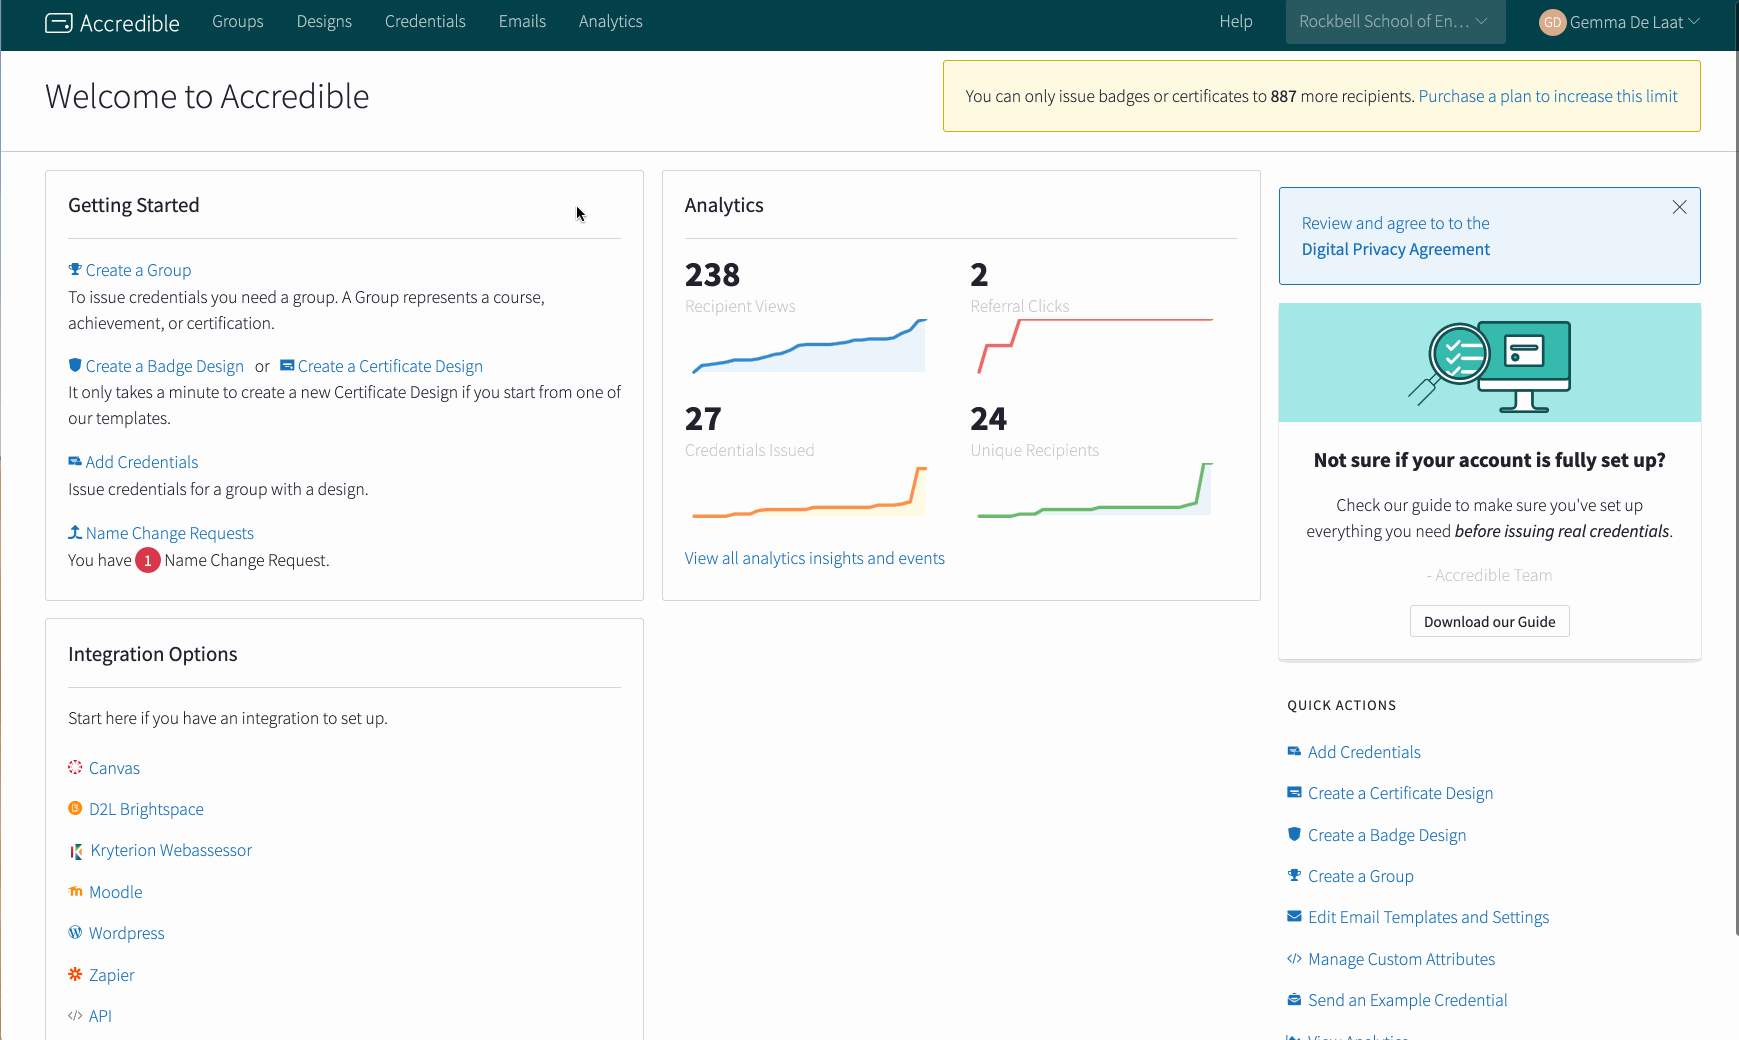1739x1040 pixels.
Task: Dismiss the Digital Privacy Agreement notice
Action: tap(1679, 207)
